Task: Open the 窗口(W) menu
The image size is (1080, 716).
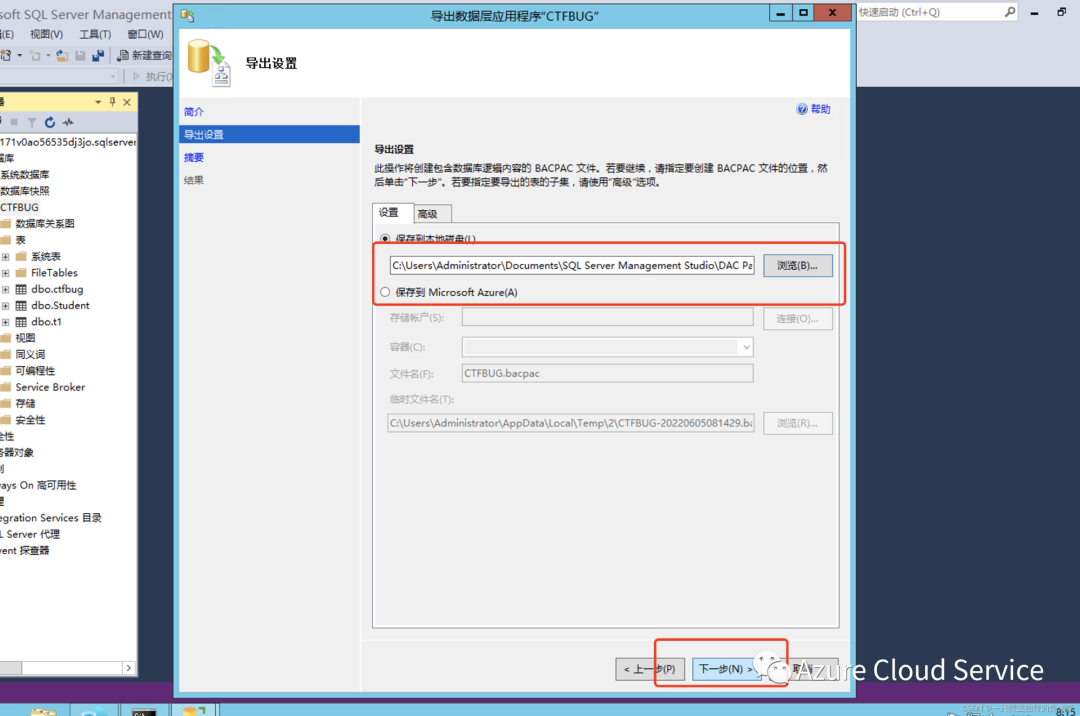Action: click(x=145, y=34)
